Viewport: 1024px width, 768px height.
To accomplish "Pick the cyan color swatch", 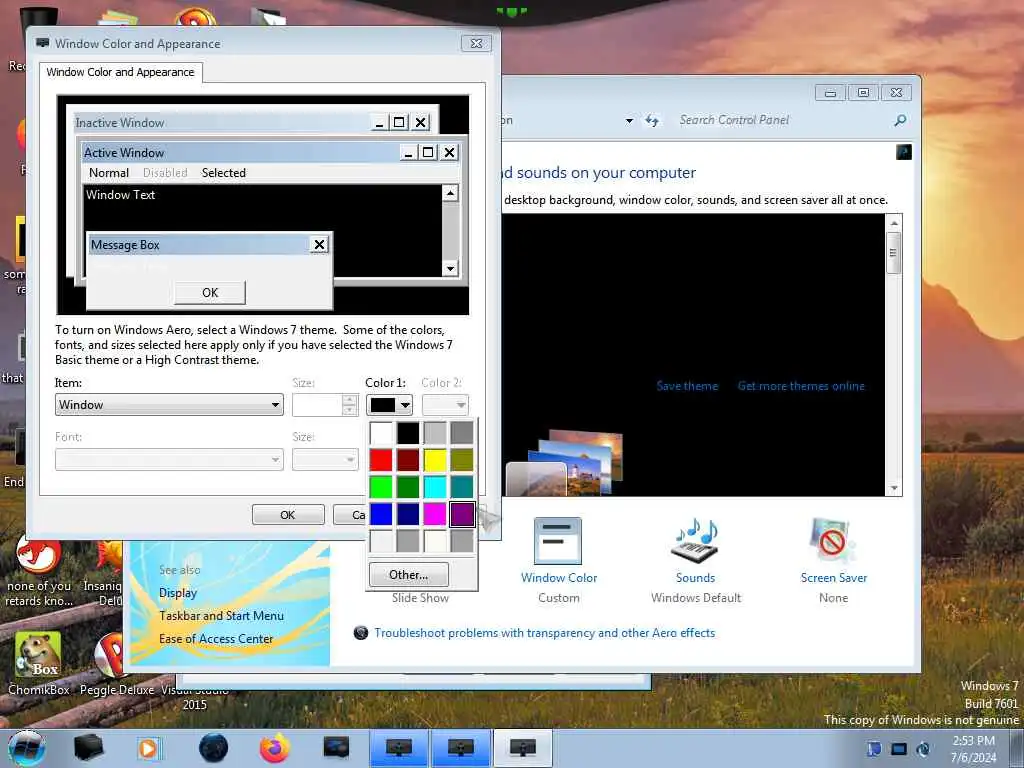I will 435,487.
